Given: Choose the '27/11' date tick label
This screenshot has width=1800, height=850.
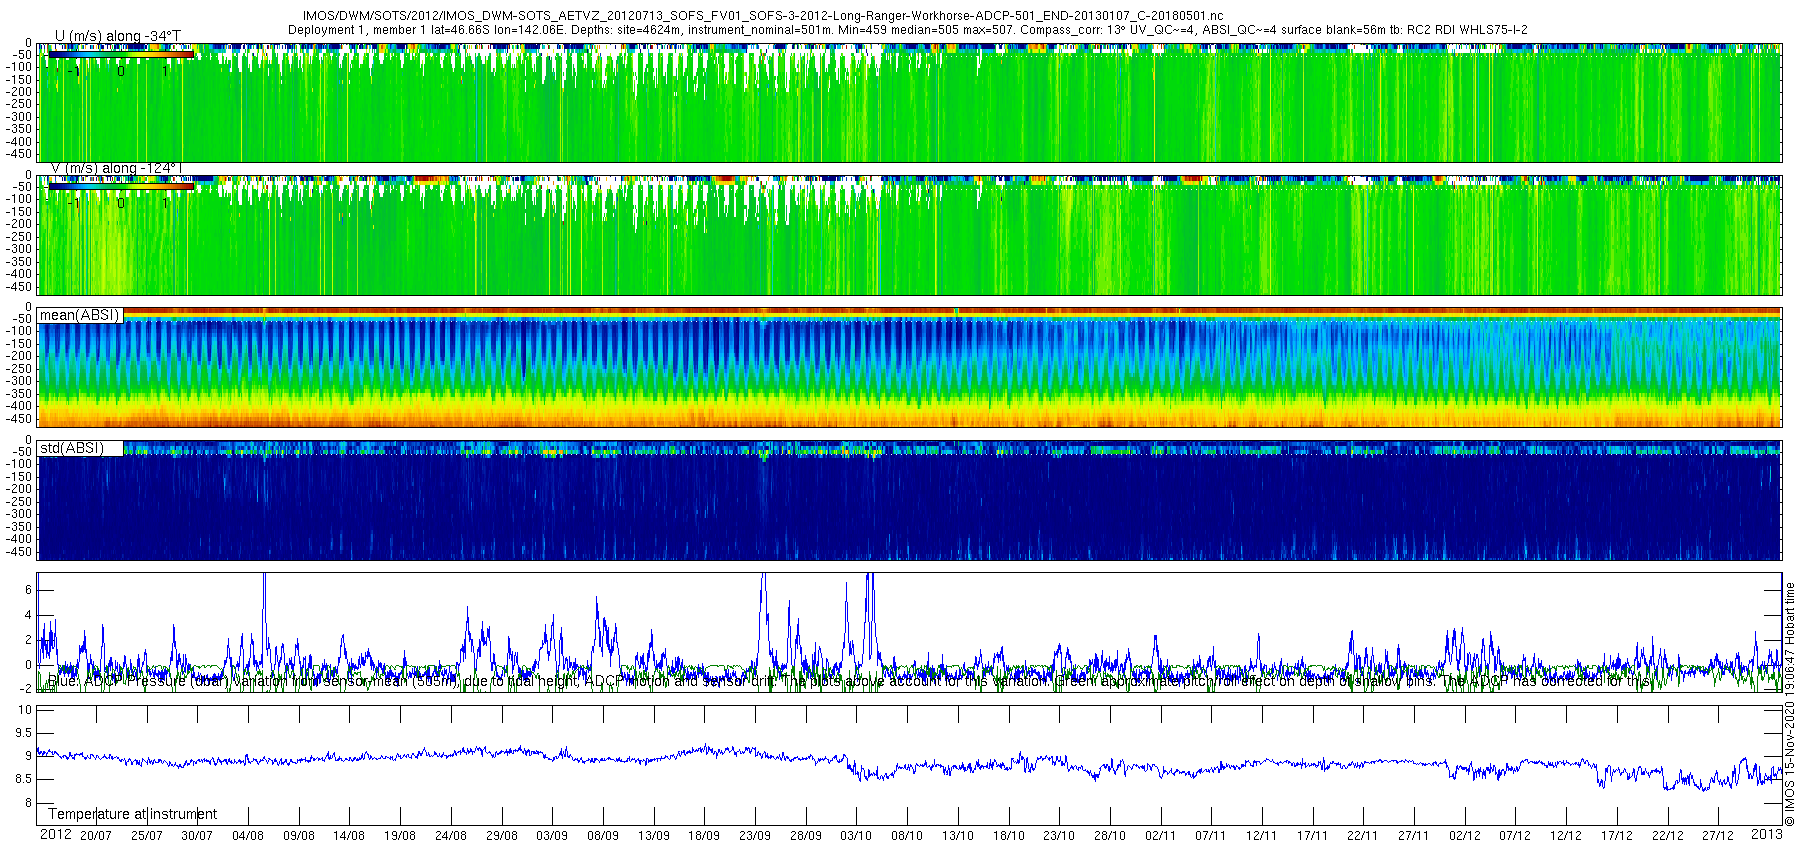Looking at the screenshot, I should click(1414, 836).
